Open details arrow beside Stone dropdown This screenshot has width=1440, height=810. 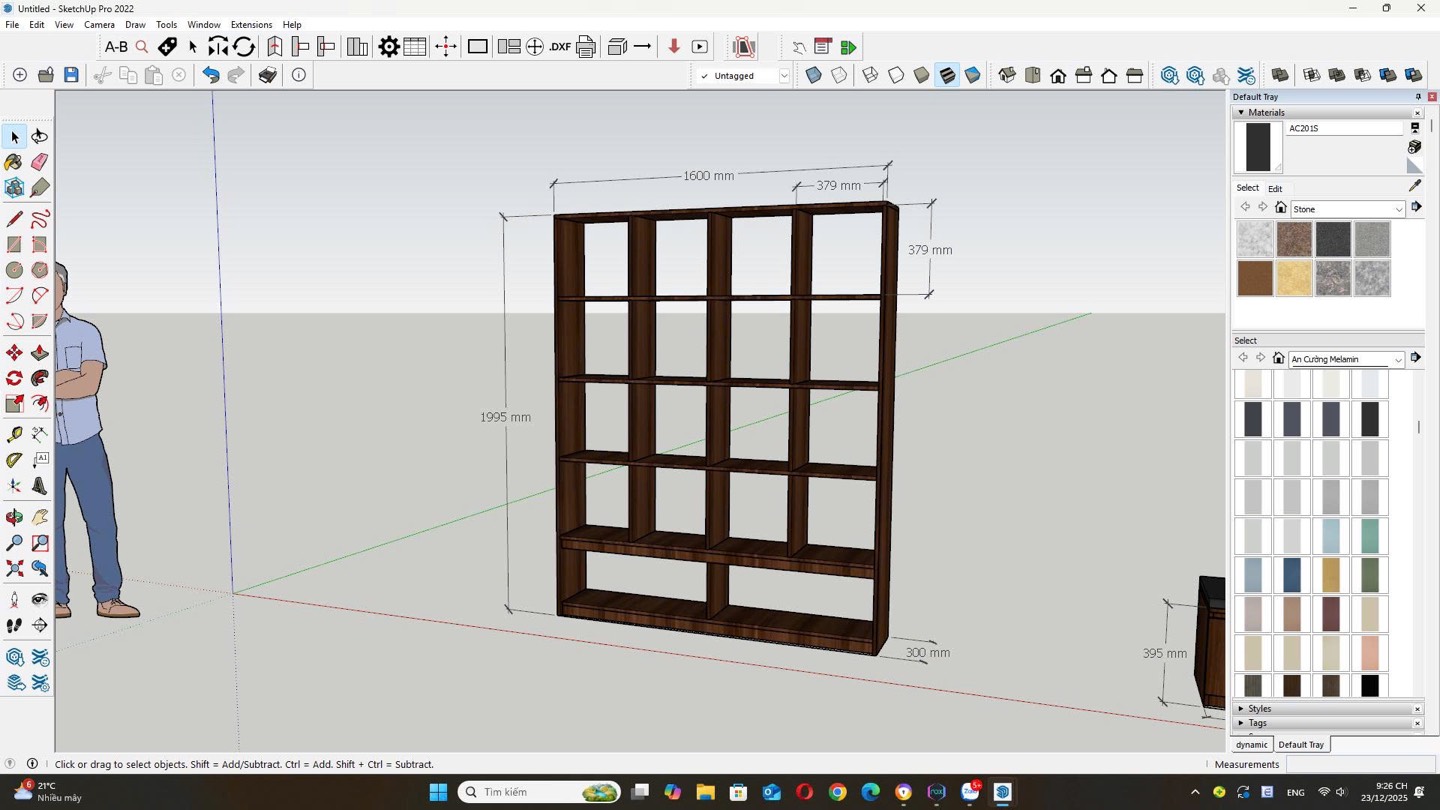tap(1416, 207)
